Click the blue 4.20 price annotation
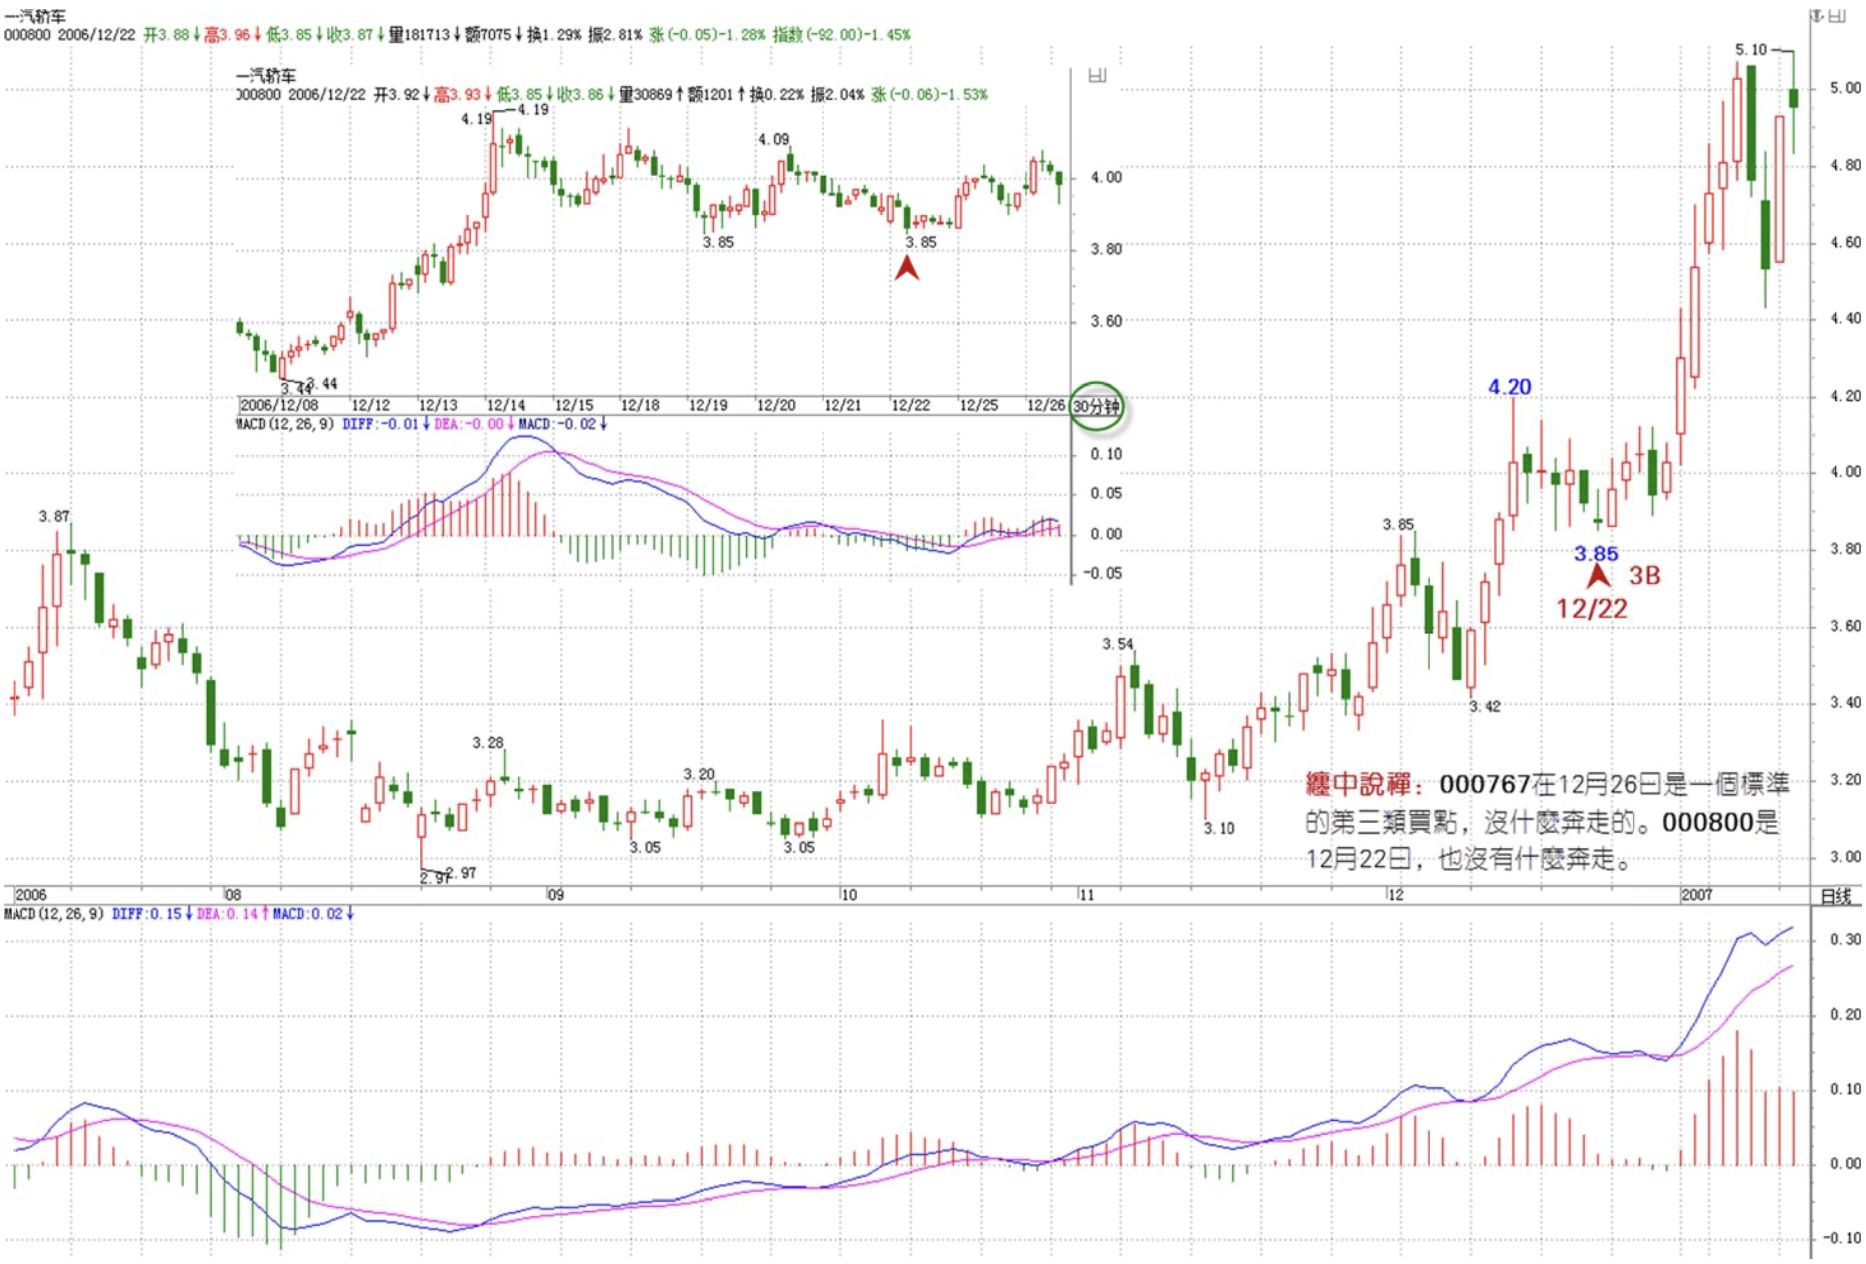 [x=1509, y=387]
